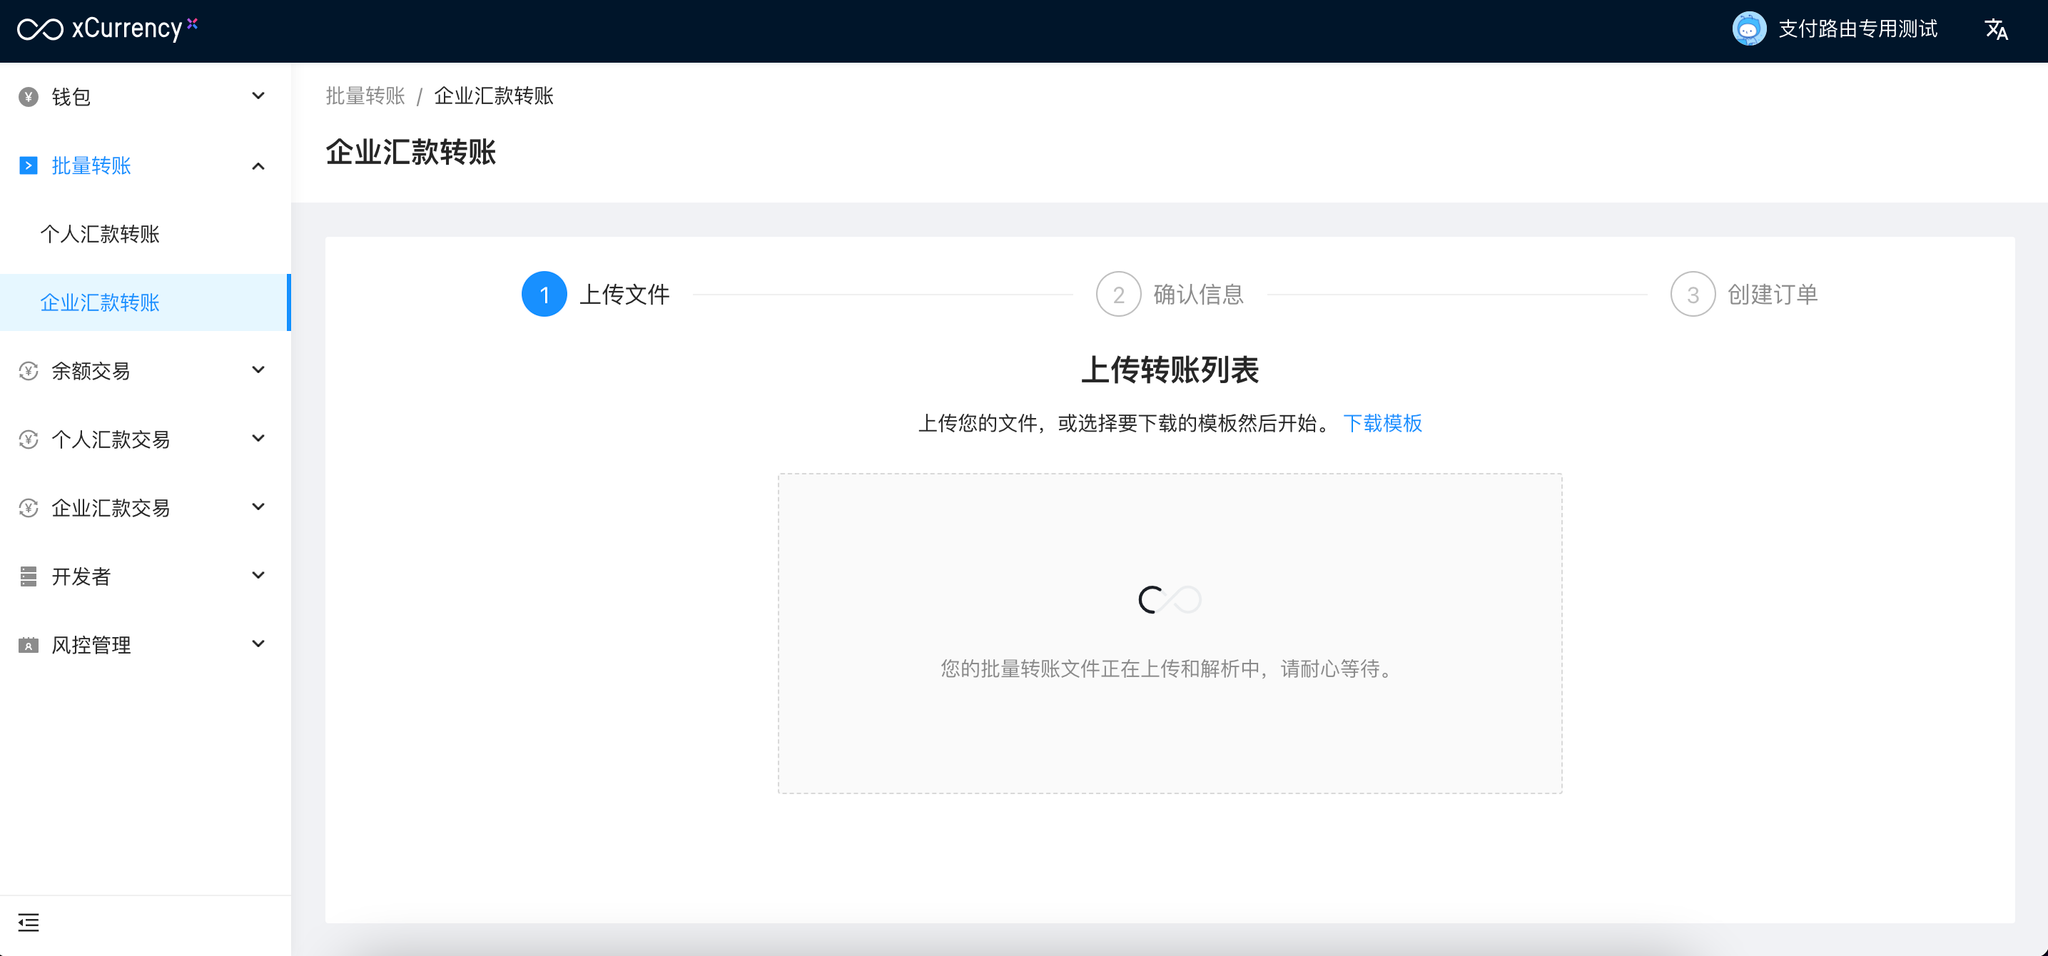Viewport: 2048px width, 956px height.
Task: Click the 下载模板 link
Action: click(1382, 423)
